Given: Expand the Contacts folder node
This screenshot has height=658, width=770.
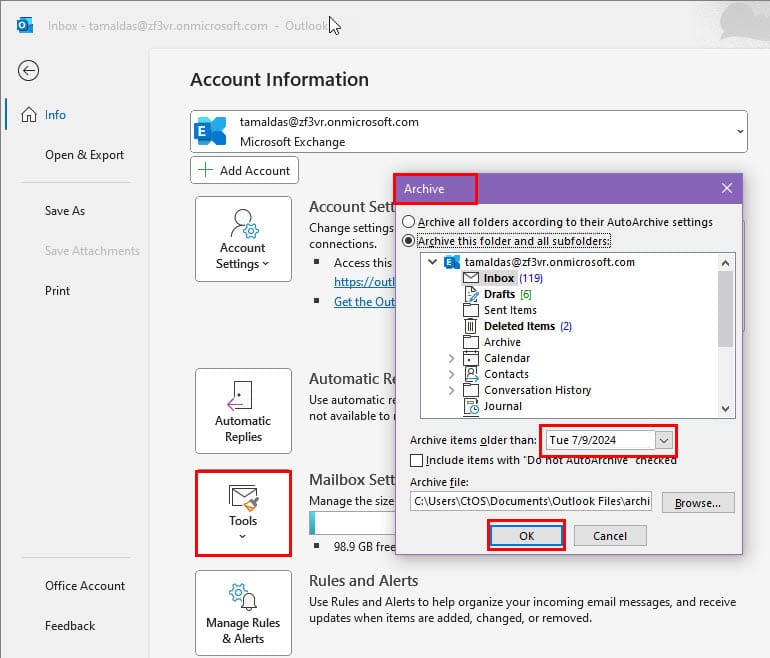Looking at the screenshot, I should (x=452, y=374).
